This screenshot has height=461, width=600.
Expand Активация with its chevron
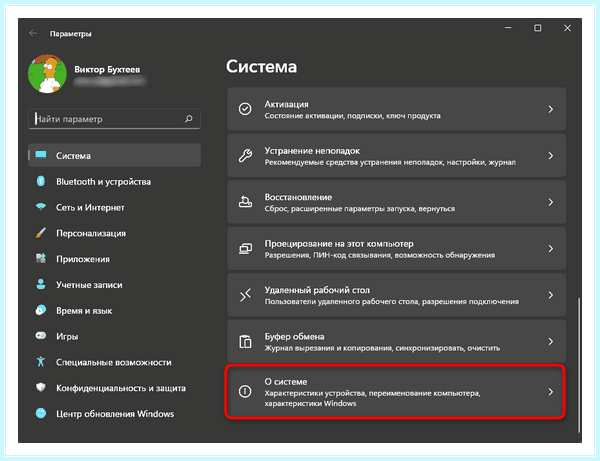point(551,109)
